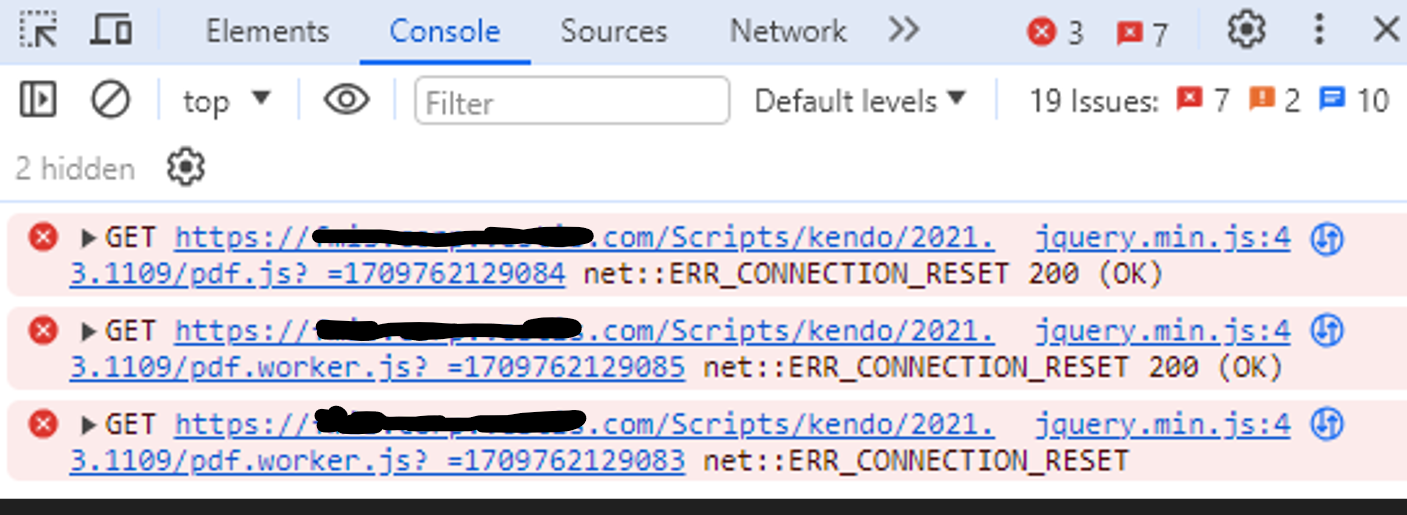This screenshot has width=1407, height=515.
Task: Click into the console Filter field
Action: tap(572, 102)
